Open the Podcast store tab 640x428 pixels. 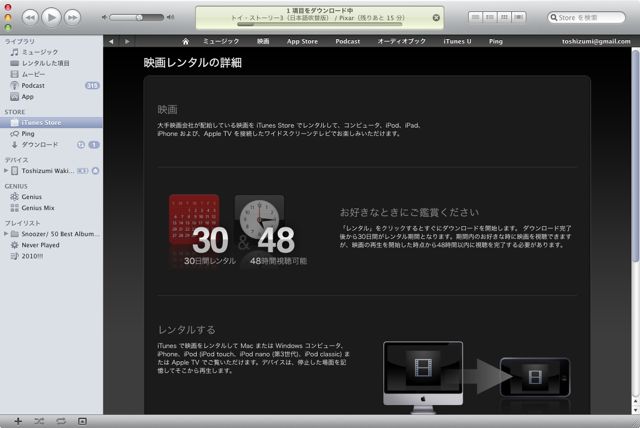pos(348,41)
